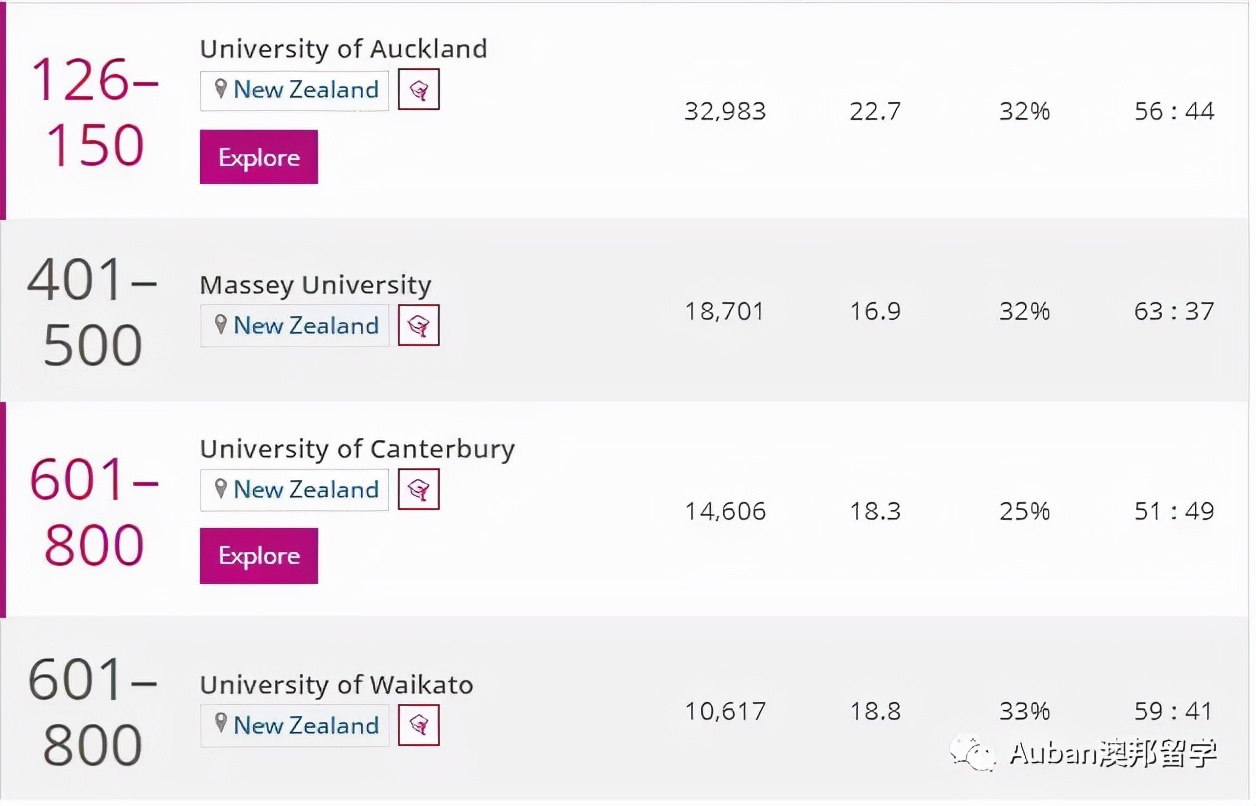Select New Zealand link under University of Auckland
Viewport: 1256px width, 806px height.
[306, 90]
